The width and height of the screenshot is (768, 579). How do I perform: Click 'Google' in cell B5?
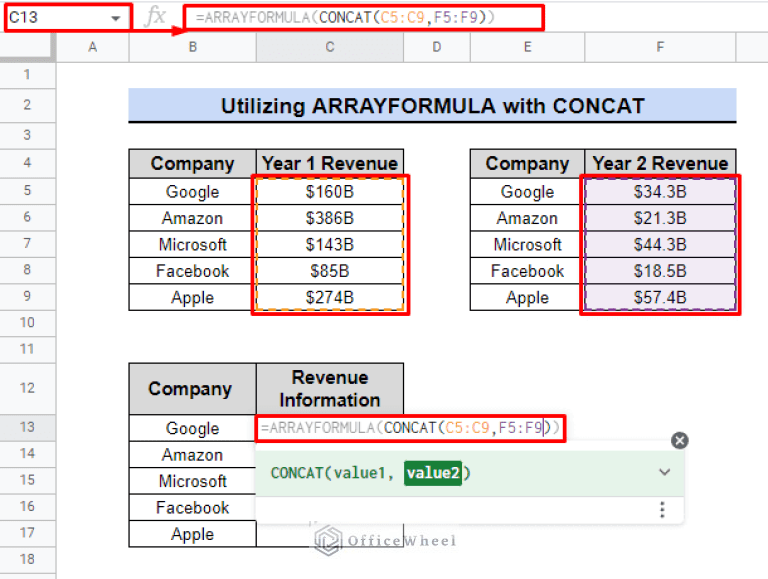(x=192, y=192)
